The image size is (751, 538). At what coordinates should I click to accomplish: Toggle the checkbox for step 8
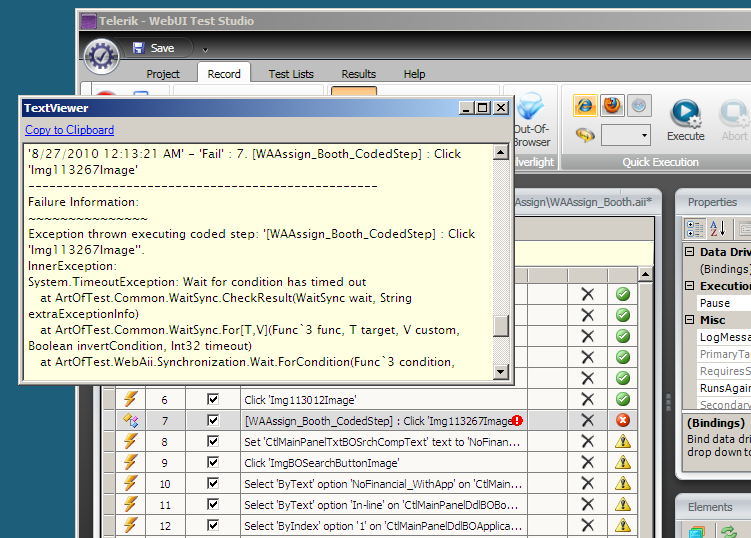(x=213, y=441)
